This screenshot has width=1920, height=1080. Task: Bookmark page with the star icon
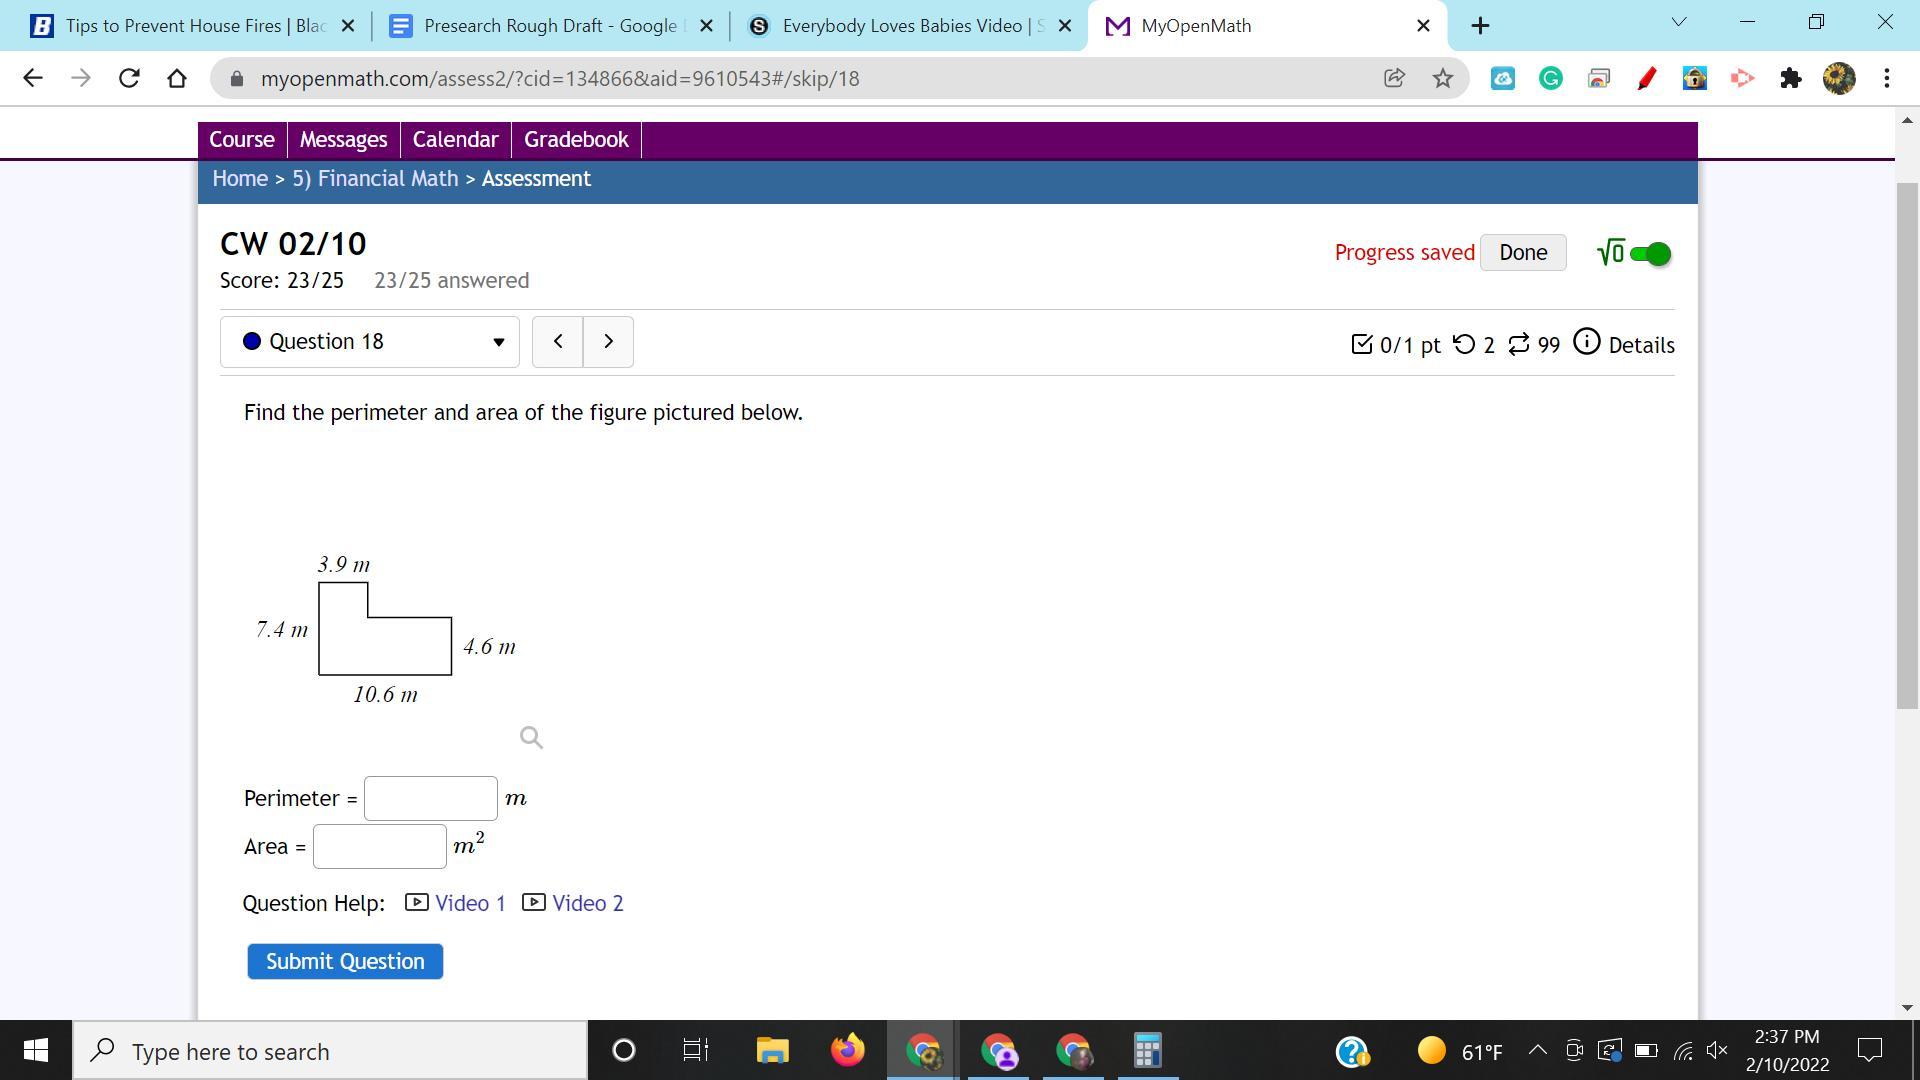click(1442, 78)
